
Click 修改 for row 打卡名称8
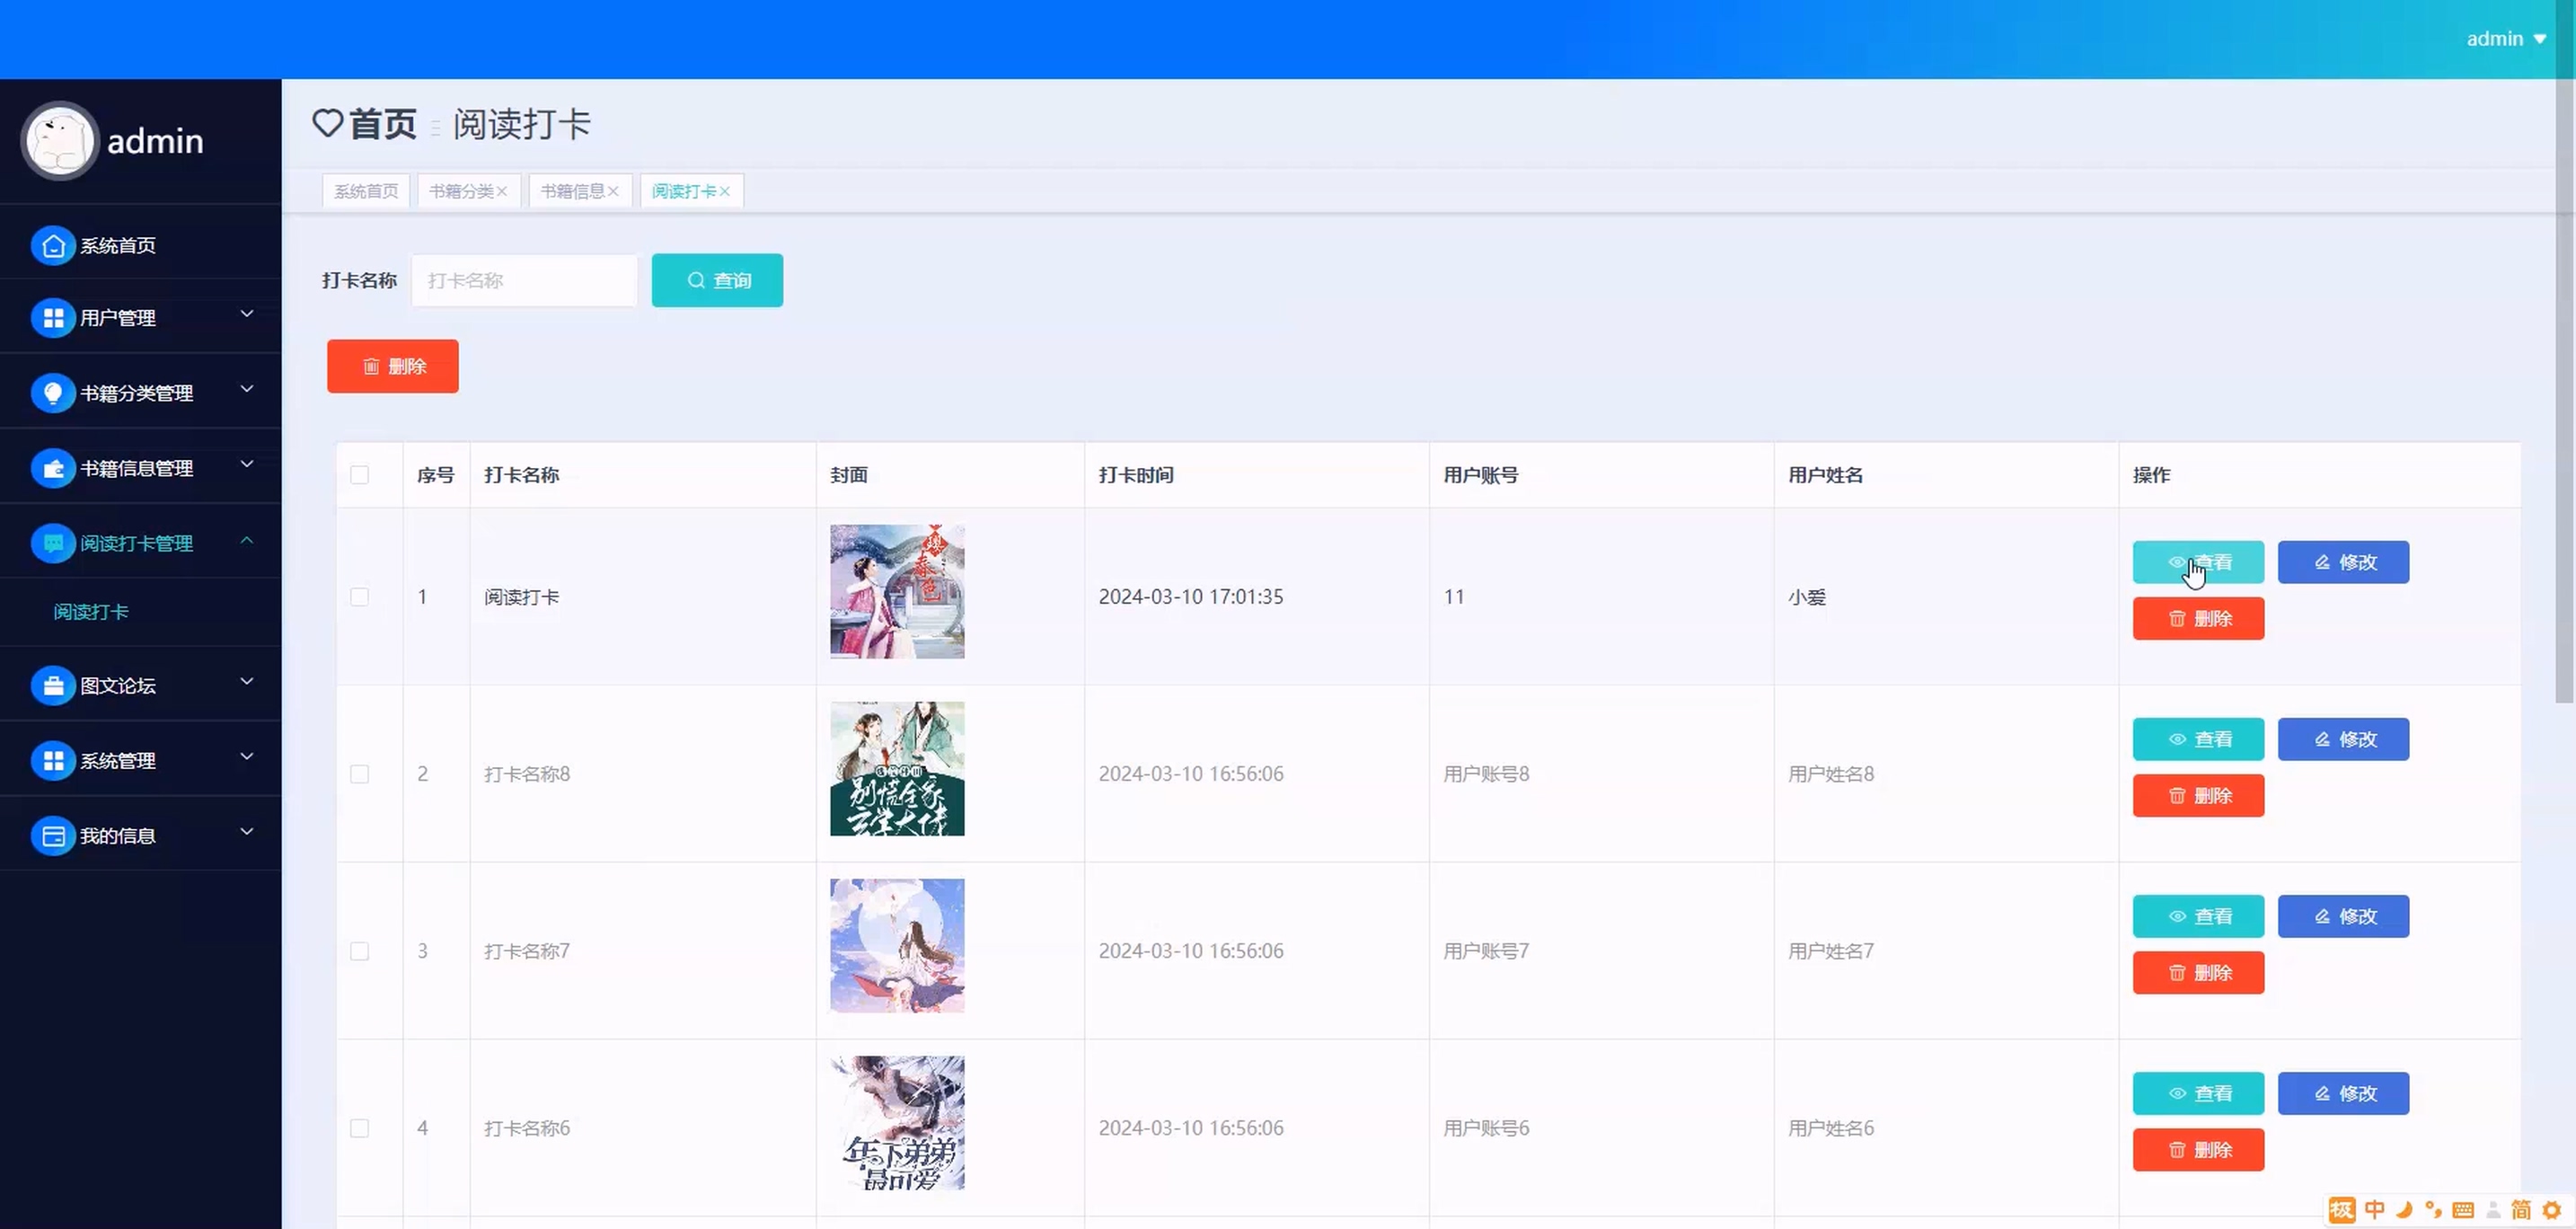[x=2343, y=739]
